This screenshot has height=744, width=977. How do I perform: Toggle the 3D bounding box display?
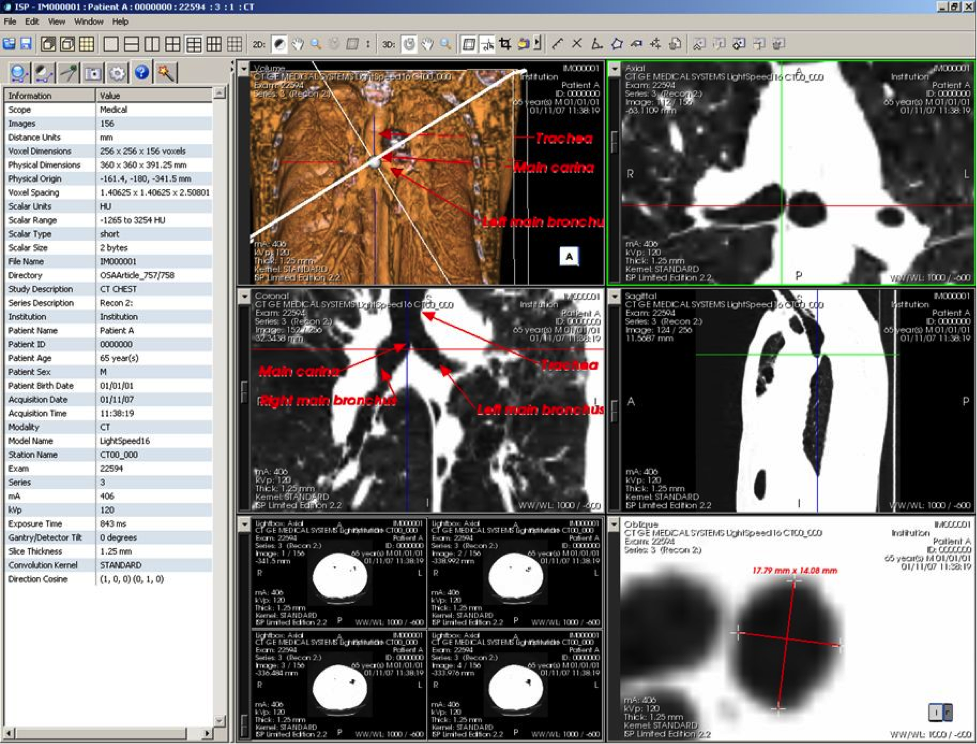[x=469, y=44]
